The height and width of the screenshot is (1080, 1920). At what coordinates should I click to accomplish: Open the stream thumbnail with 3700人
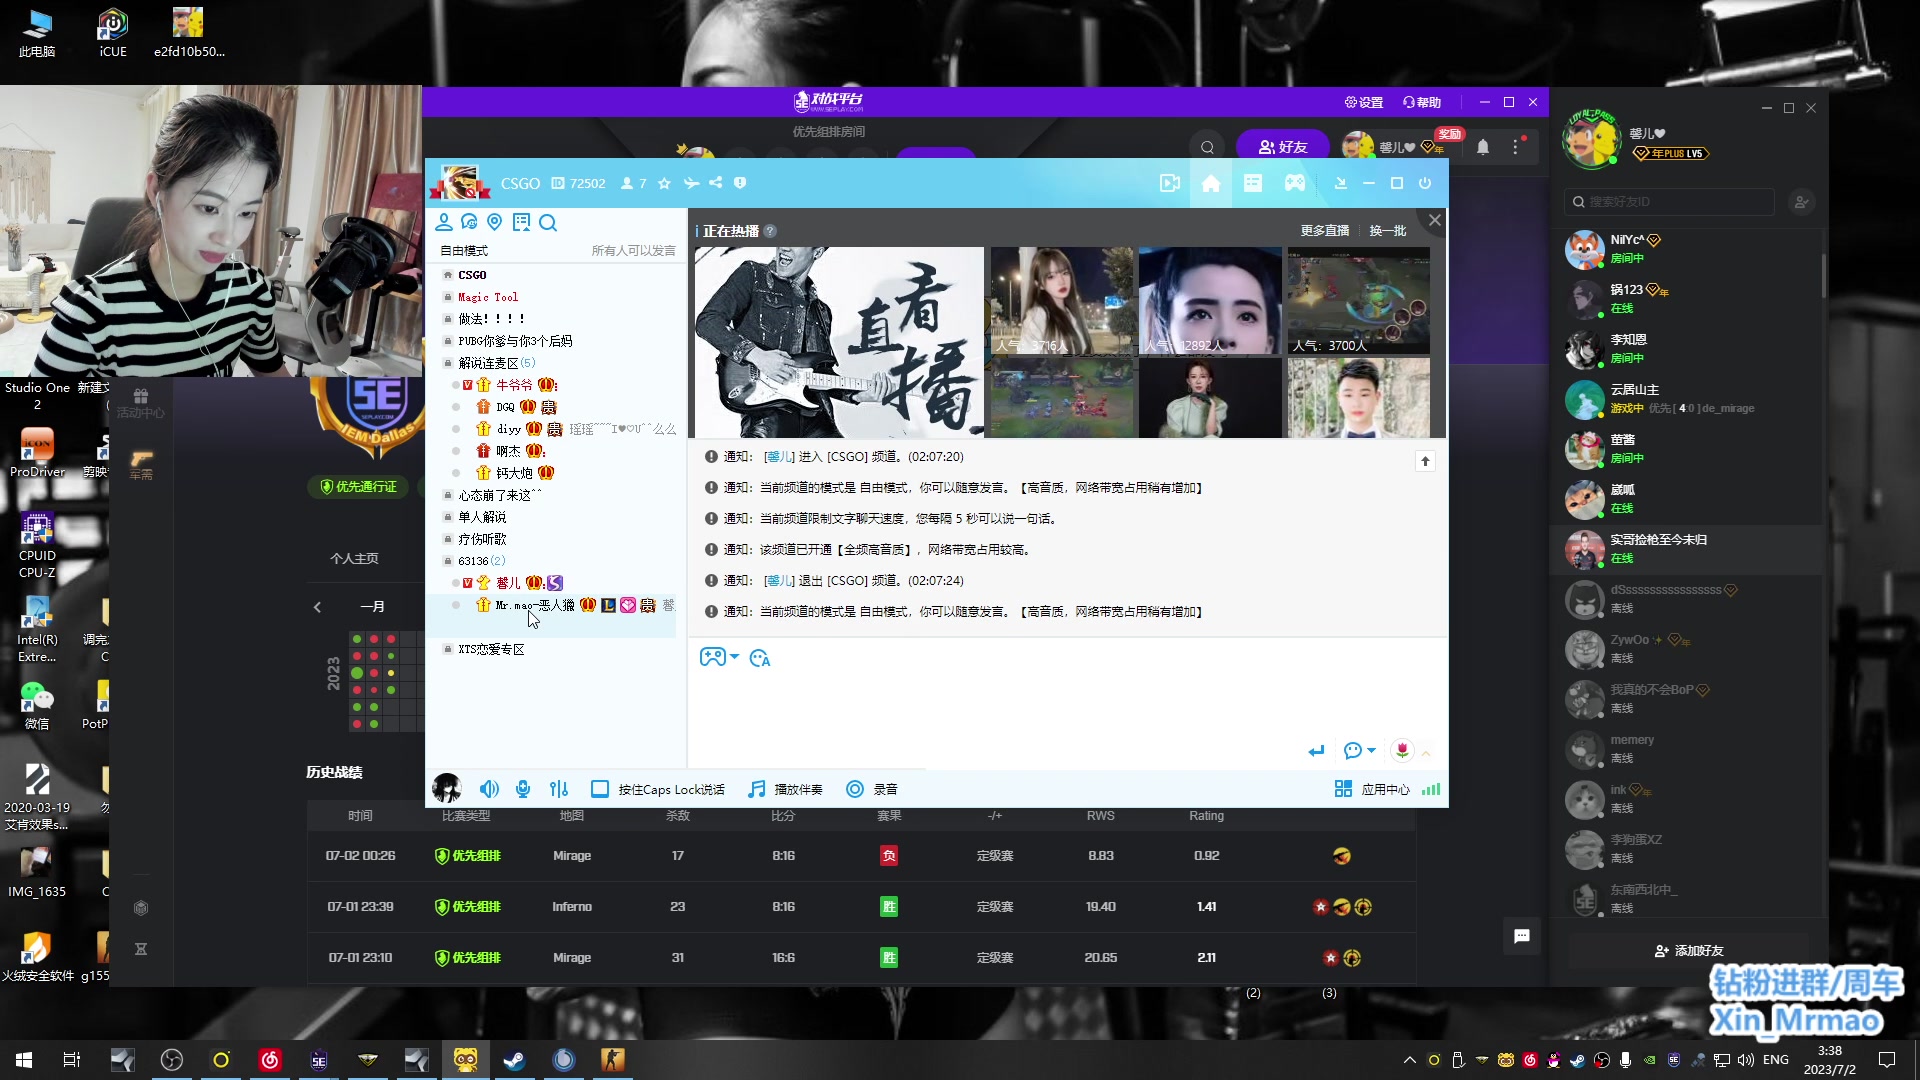tap(1358, 300)
